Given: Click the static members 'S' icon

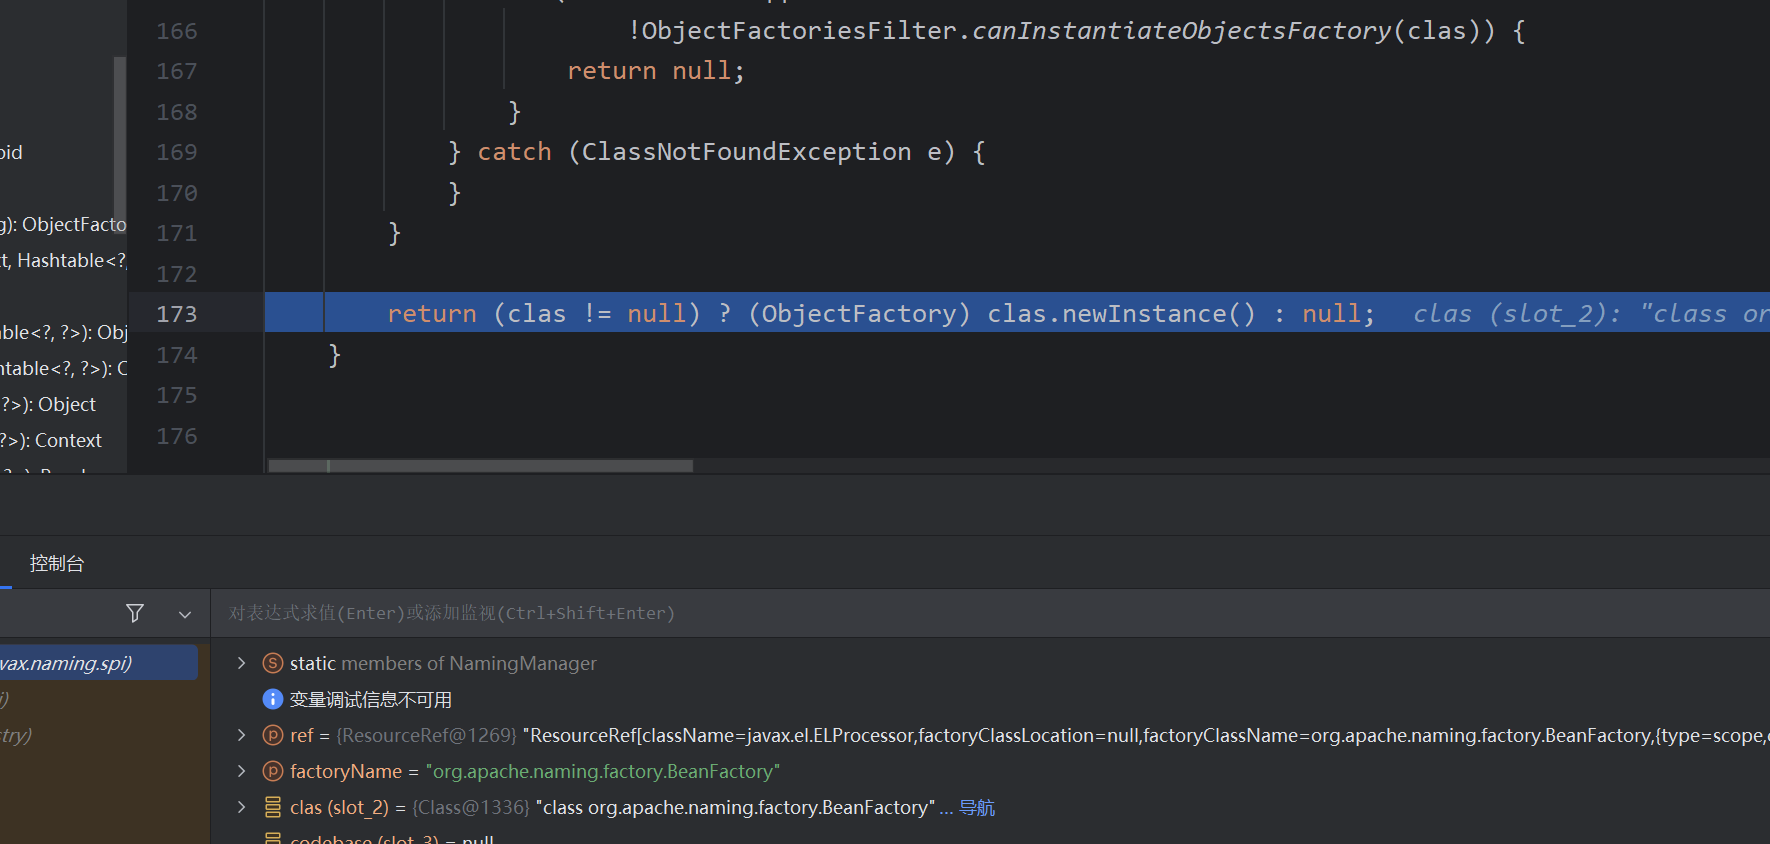Looking at the screenshot, I should click(x=272, y=663).
